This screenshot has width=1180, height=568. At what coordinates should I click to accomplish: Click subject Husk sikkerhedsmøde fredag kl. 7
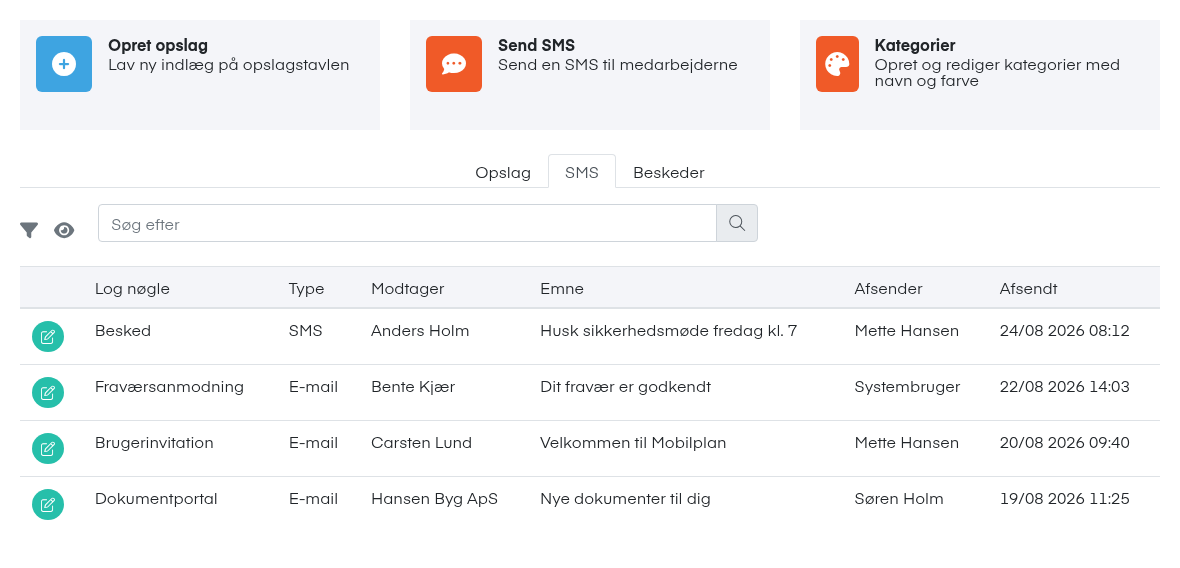[x=668, y=331]
